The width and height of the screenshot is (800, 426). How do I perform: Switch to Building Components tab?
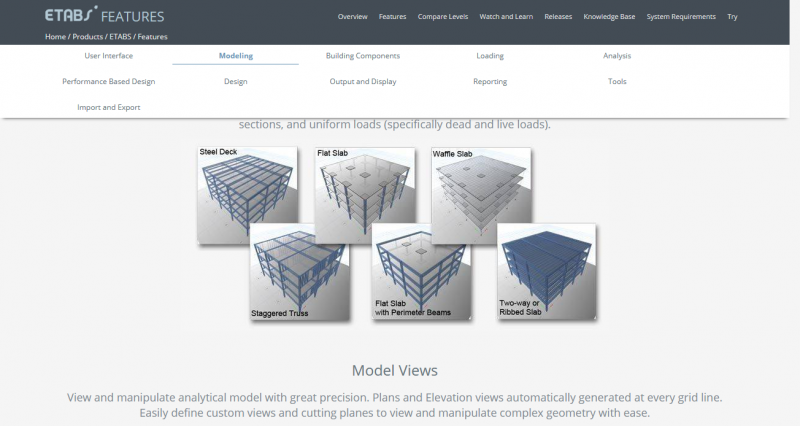tap(363, 56)
